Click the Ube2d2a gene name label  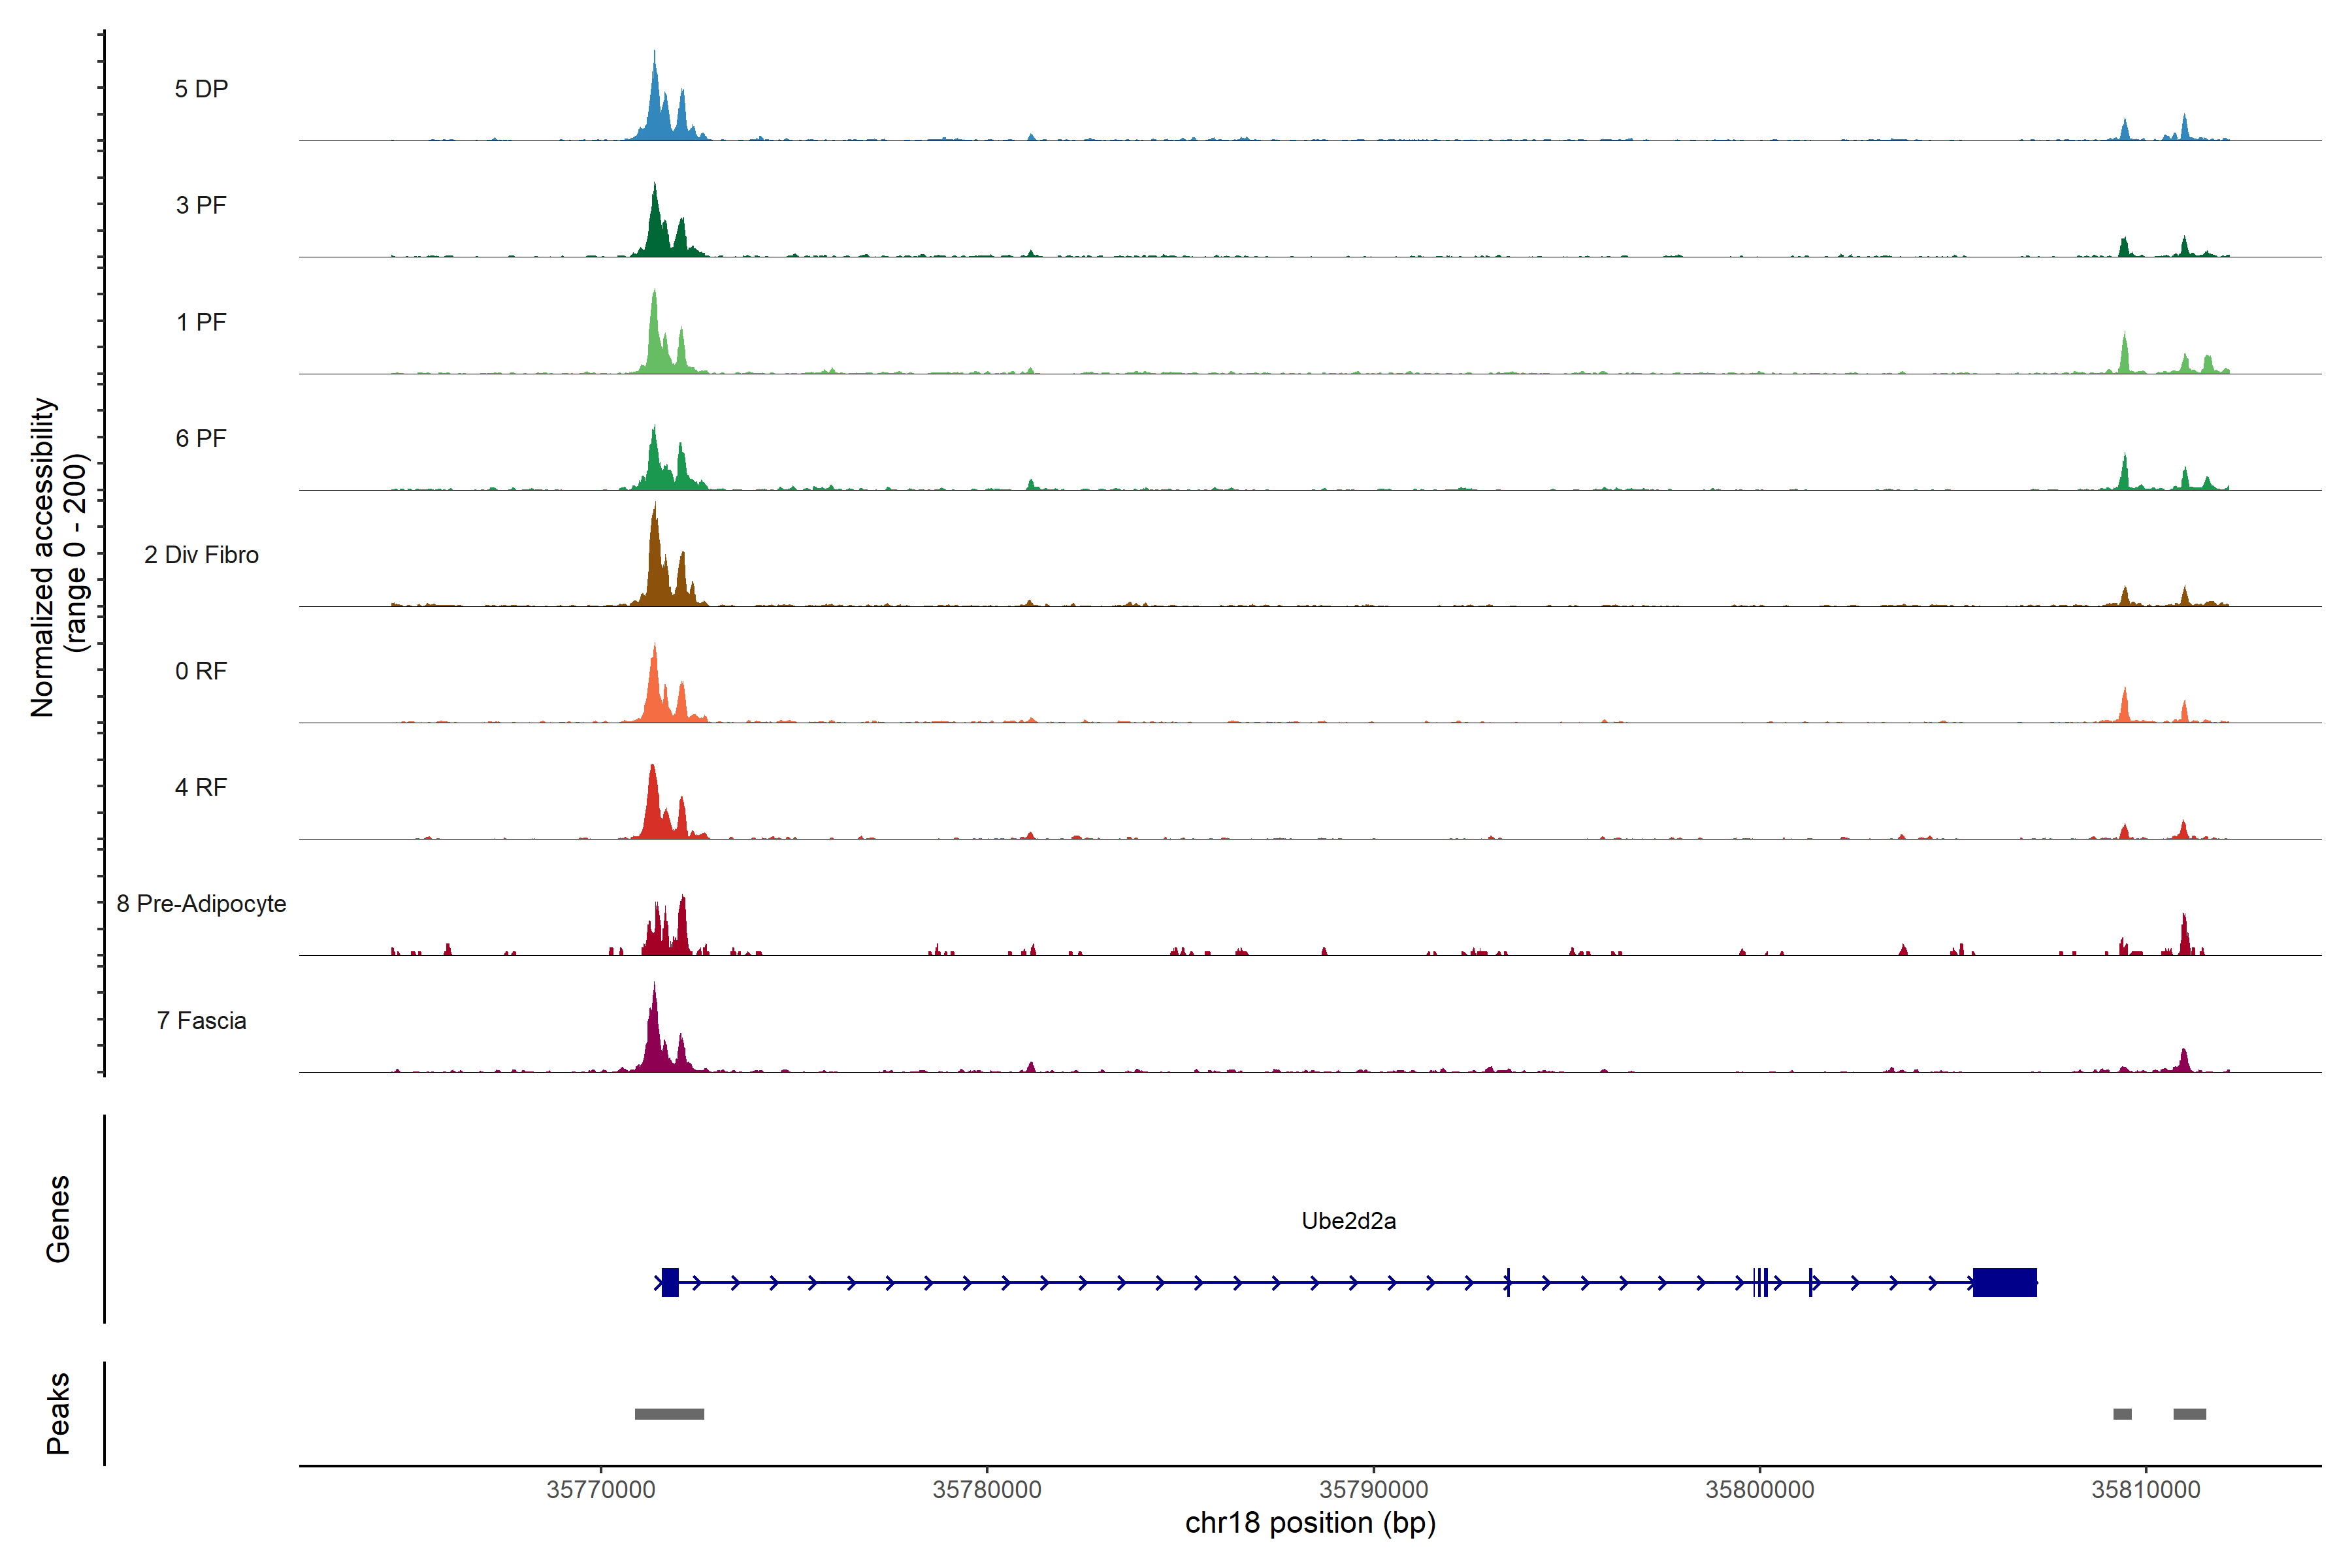(x=1348, y=1220)
